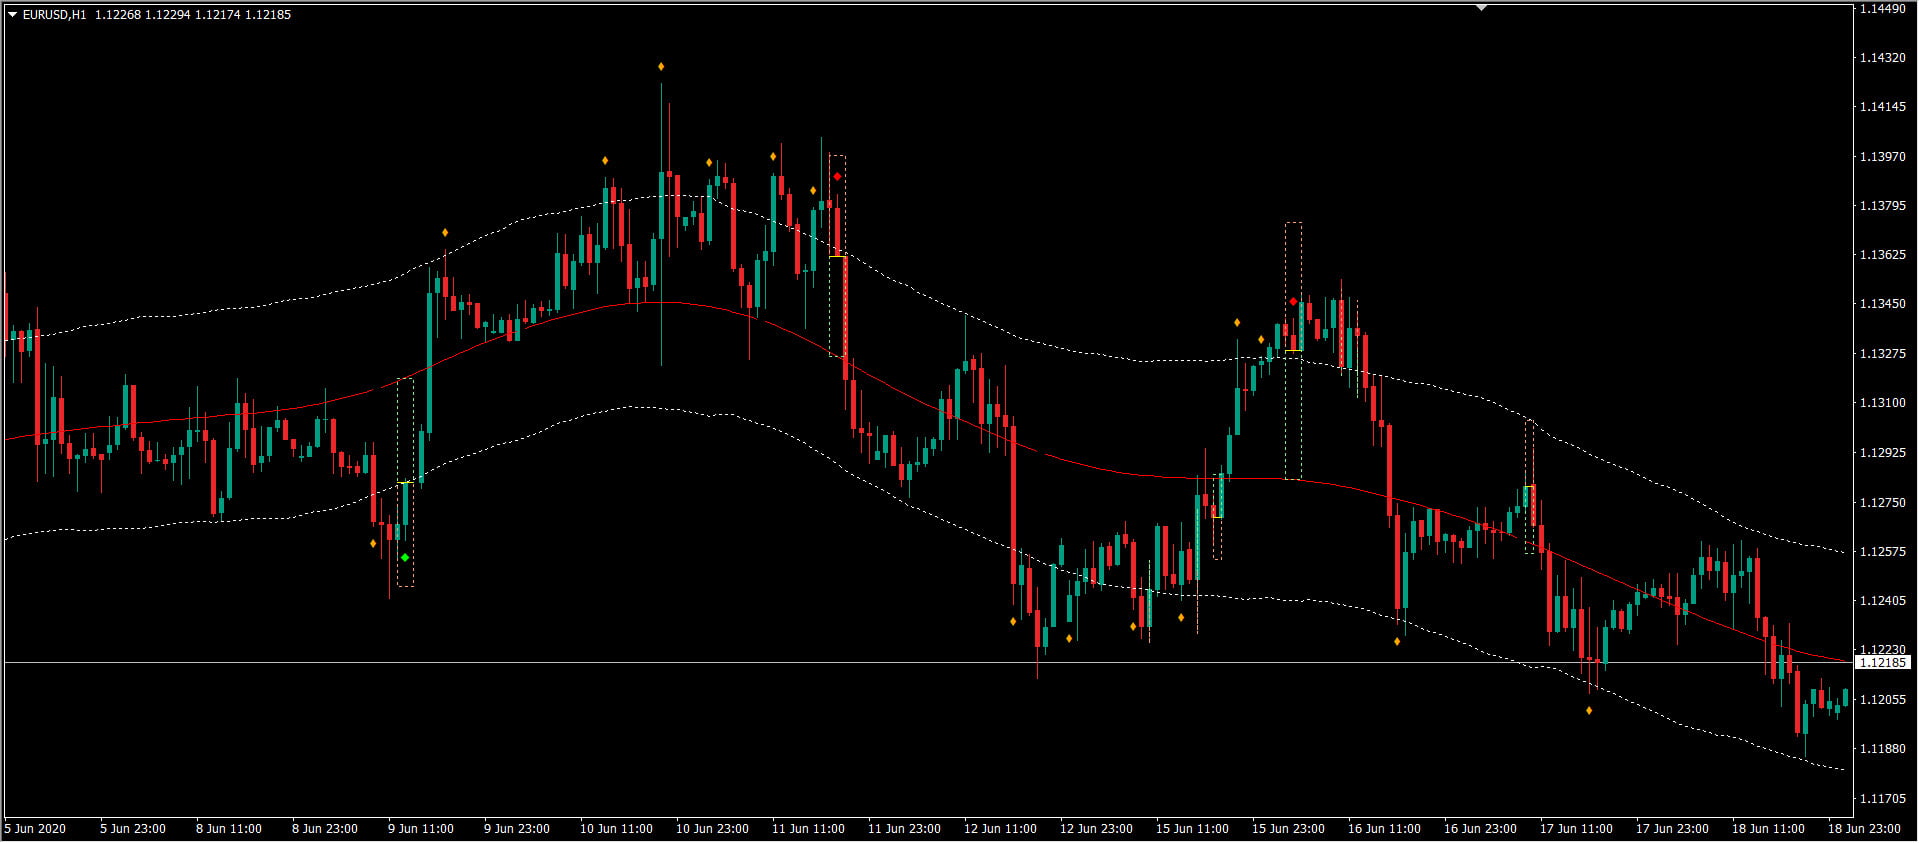Viewport: 1919px width, 843px height.
Task: Click the 10 Jun 23:00 time label
Action: [712, 829]
